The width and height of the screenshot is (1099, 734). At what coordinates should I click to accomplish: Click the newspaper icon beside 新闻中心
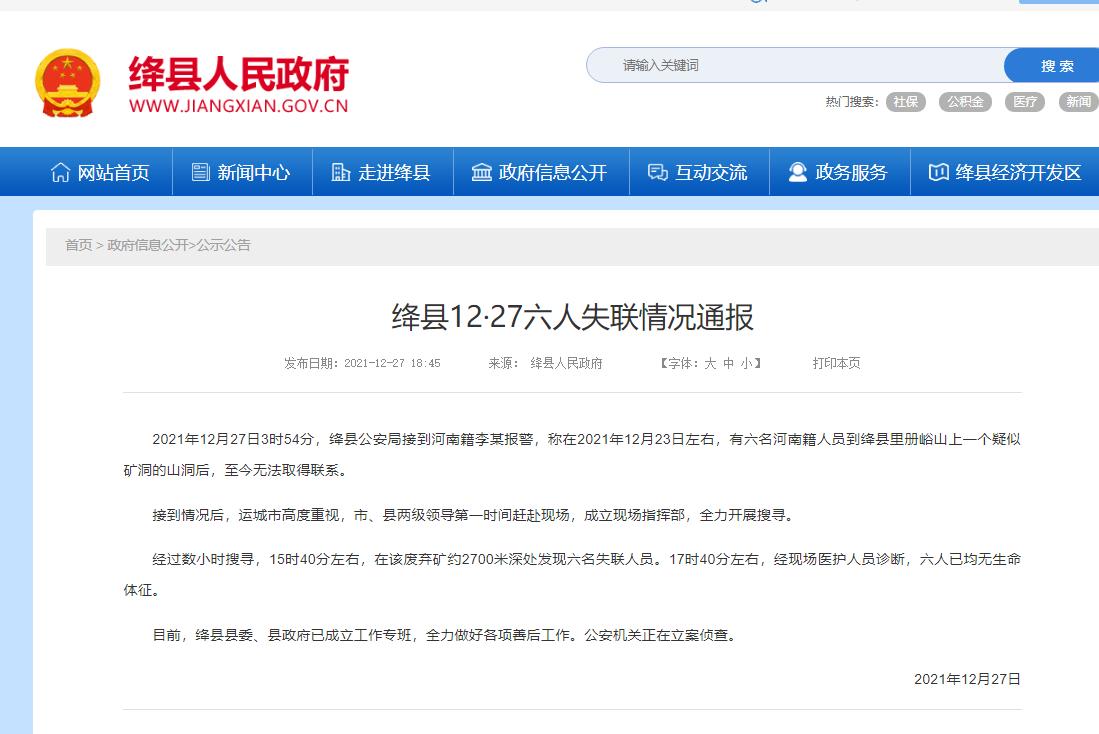(x=201, y=172)
